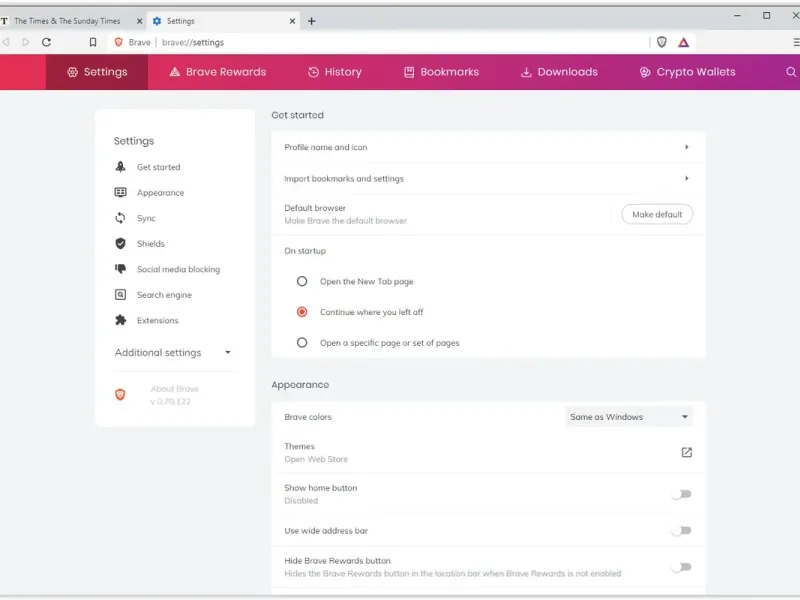The image size is (800, 600).
Task: Click the Brave Shields lion icon in address bar
Action: tap(661, 42)
